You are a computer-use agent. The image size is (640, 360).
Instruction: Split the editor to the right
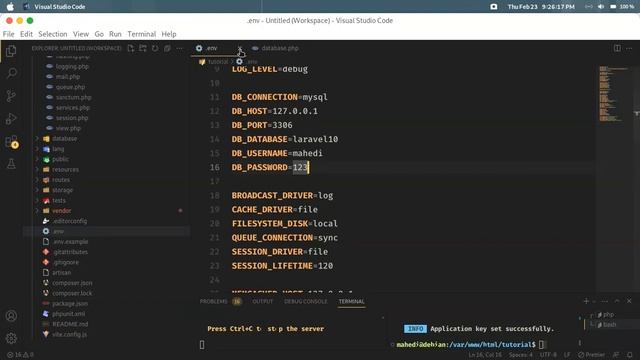[x=617, y=48]
